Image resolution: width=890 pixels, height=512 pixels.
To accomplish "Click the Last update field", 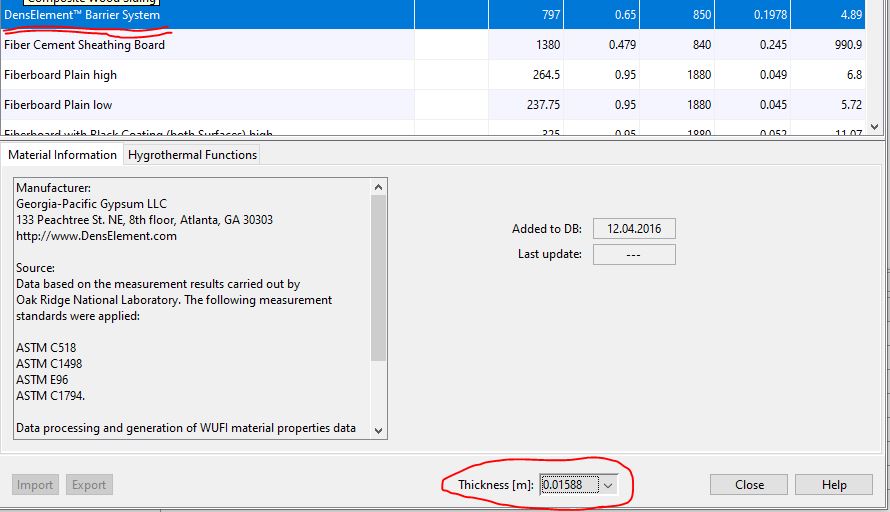I will 633,254.
